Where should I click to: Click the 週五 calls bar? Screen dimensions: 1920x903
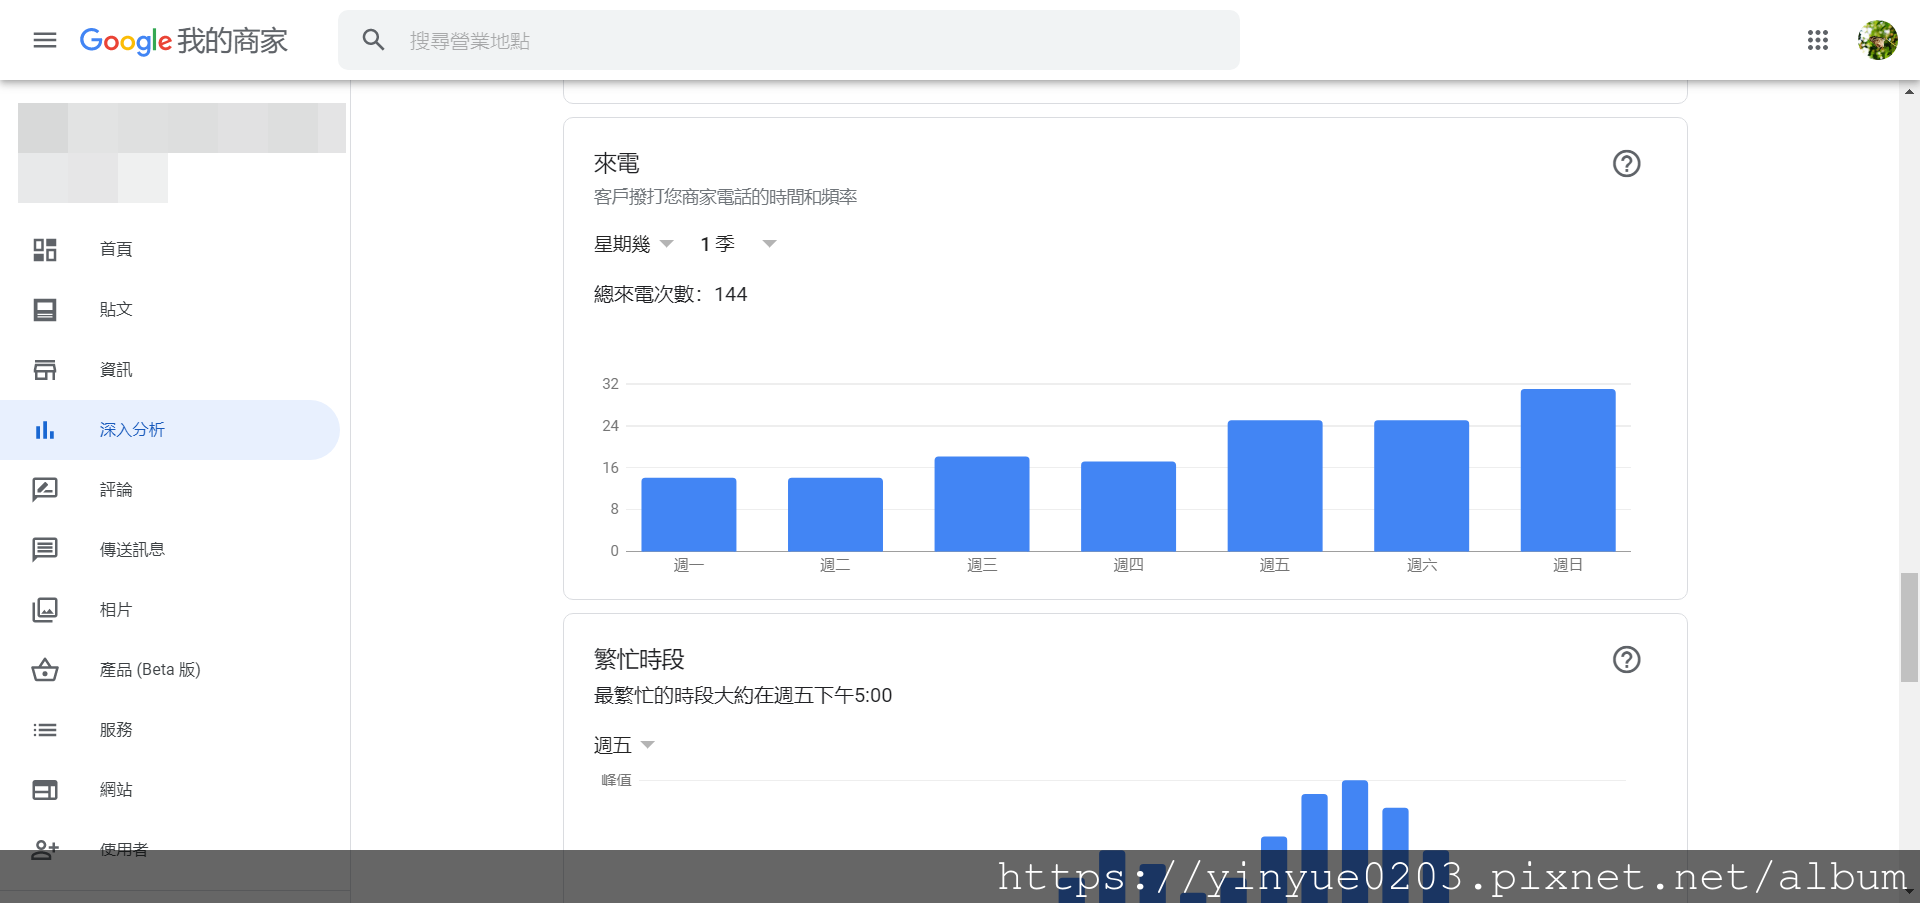point(1275,486)
